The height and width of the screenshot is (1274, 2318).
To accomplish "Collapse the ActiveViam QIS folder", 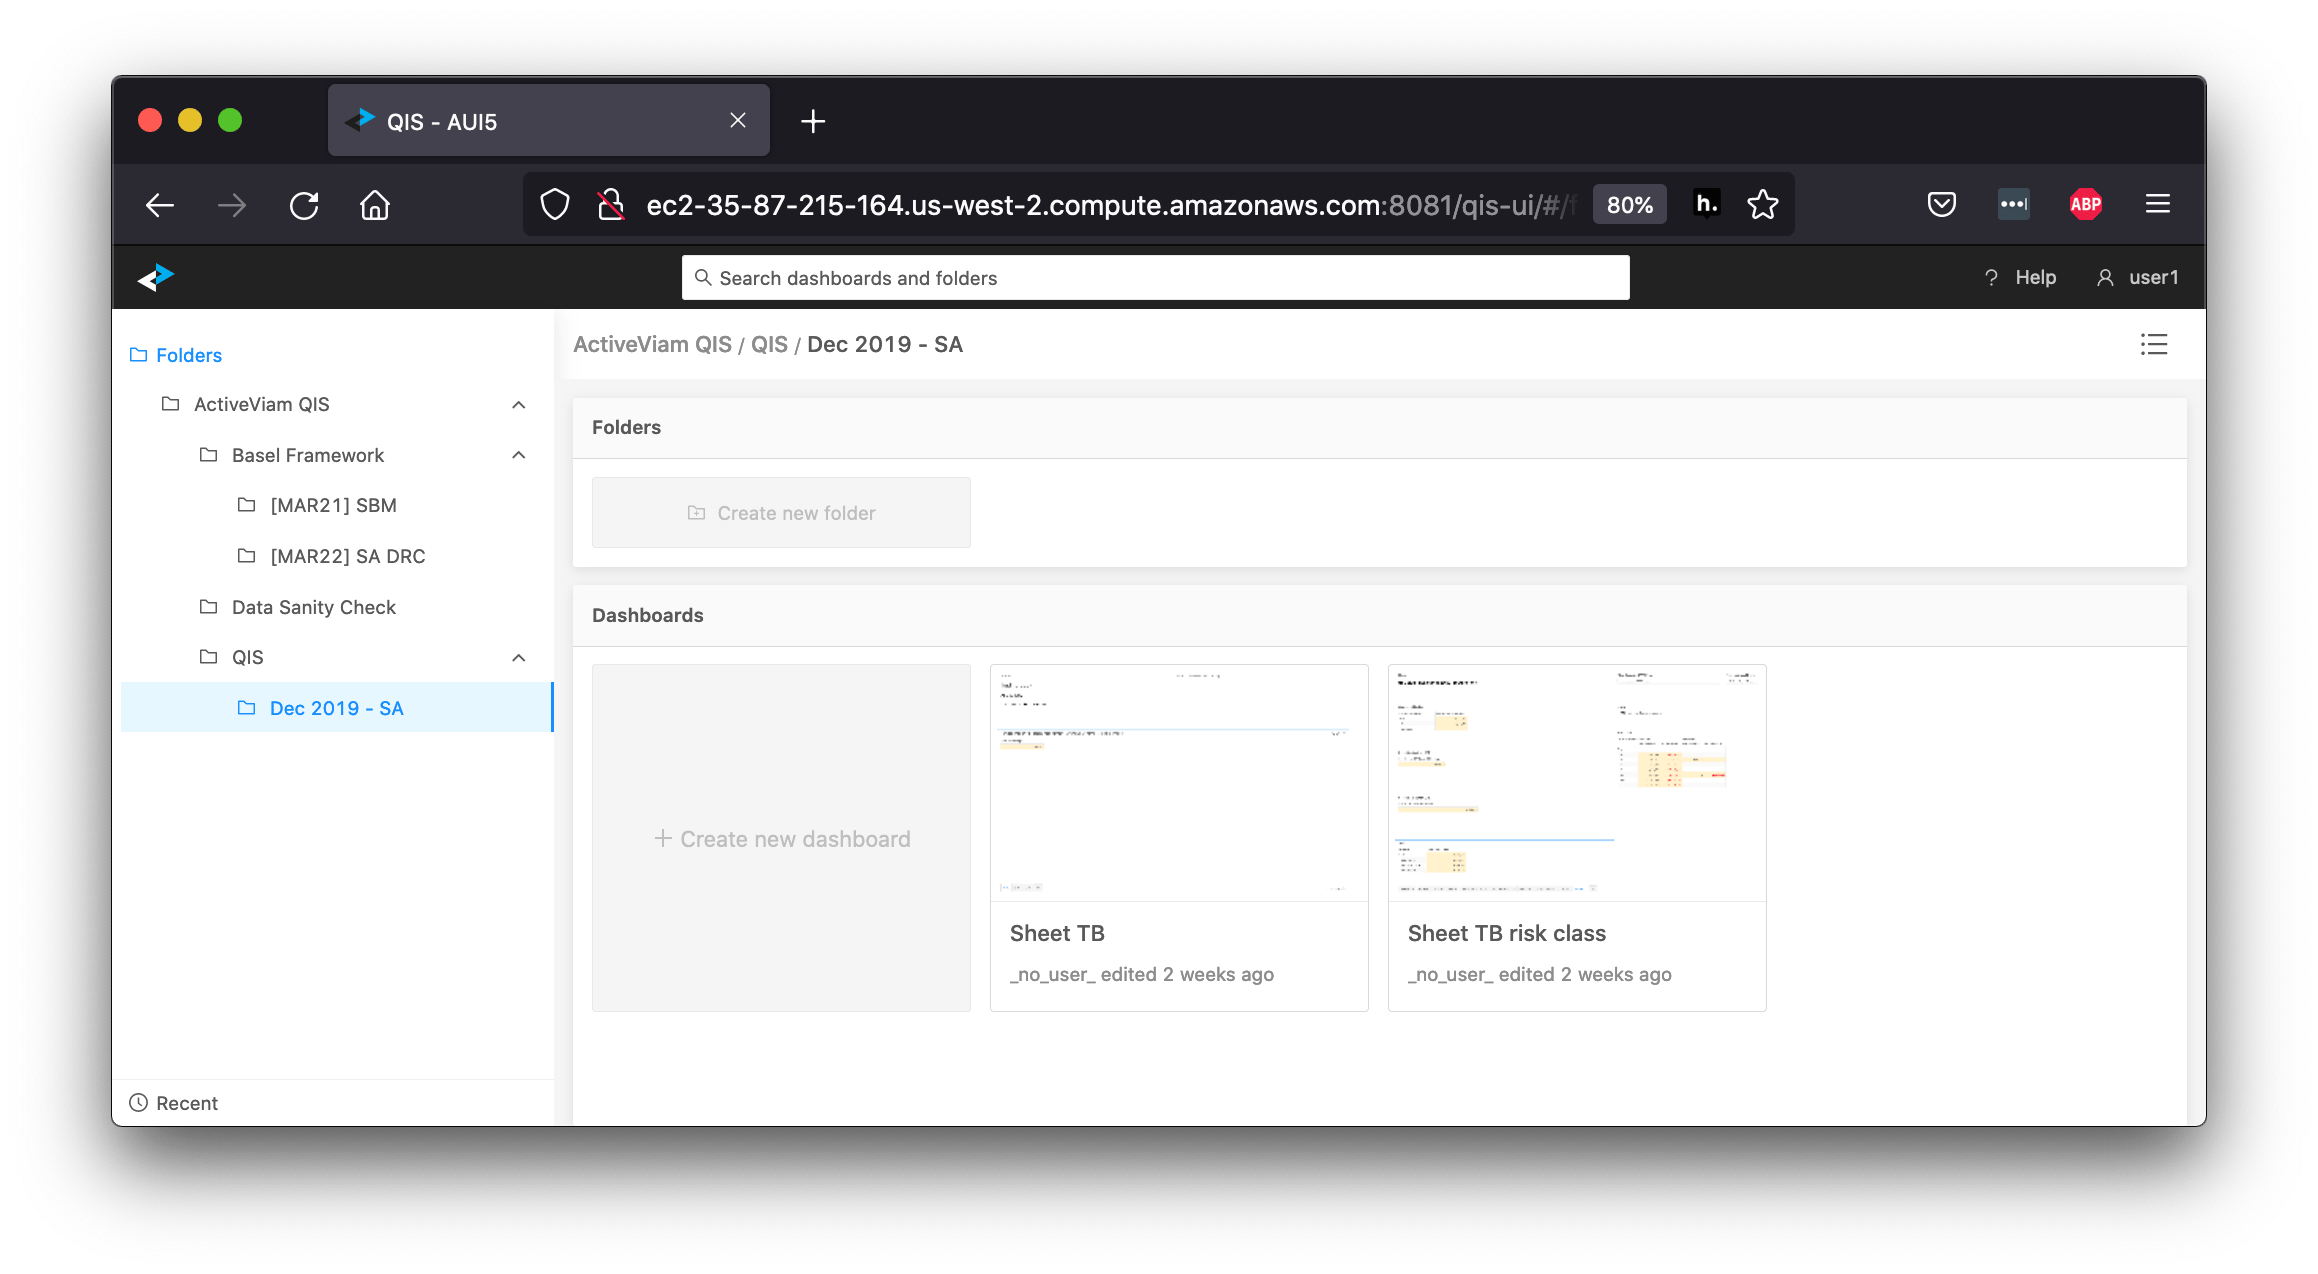I will [519, 404].
